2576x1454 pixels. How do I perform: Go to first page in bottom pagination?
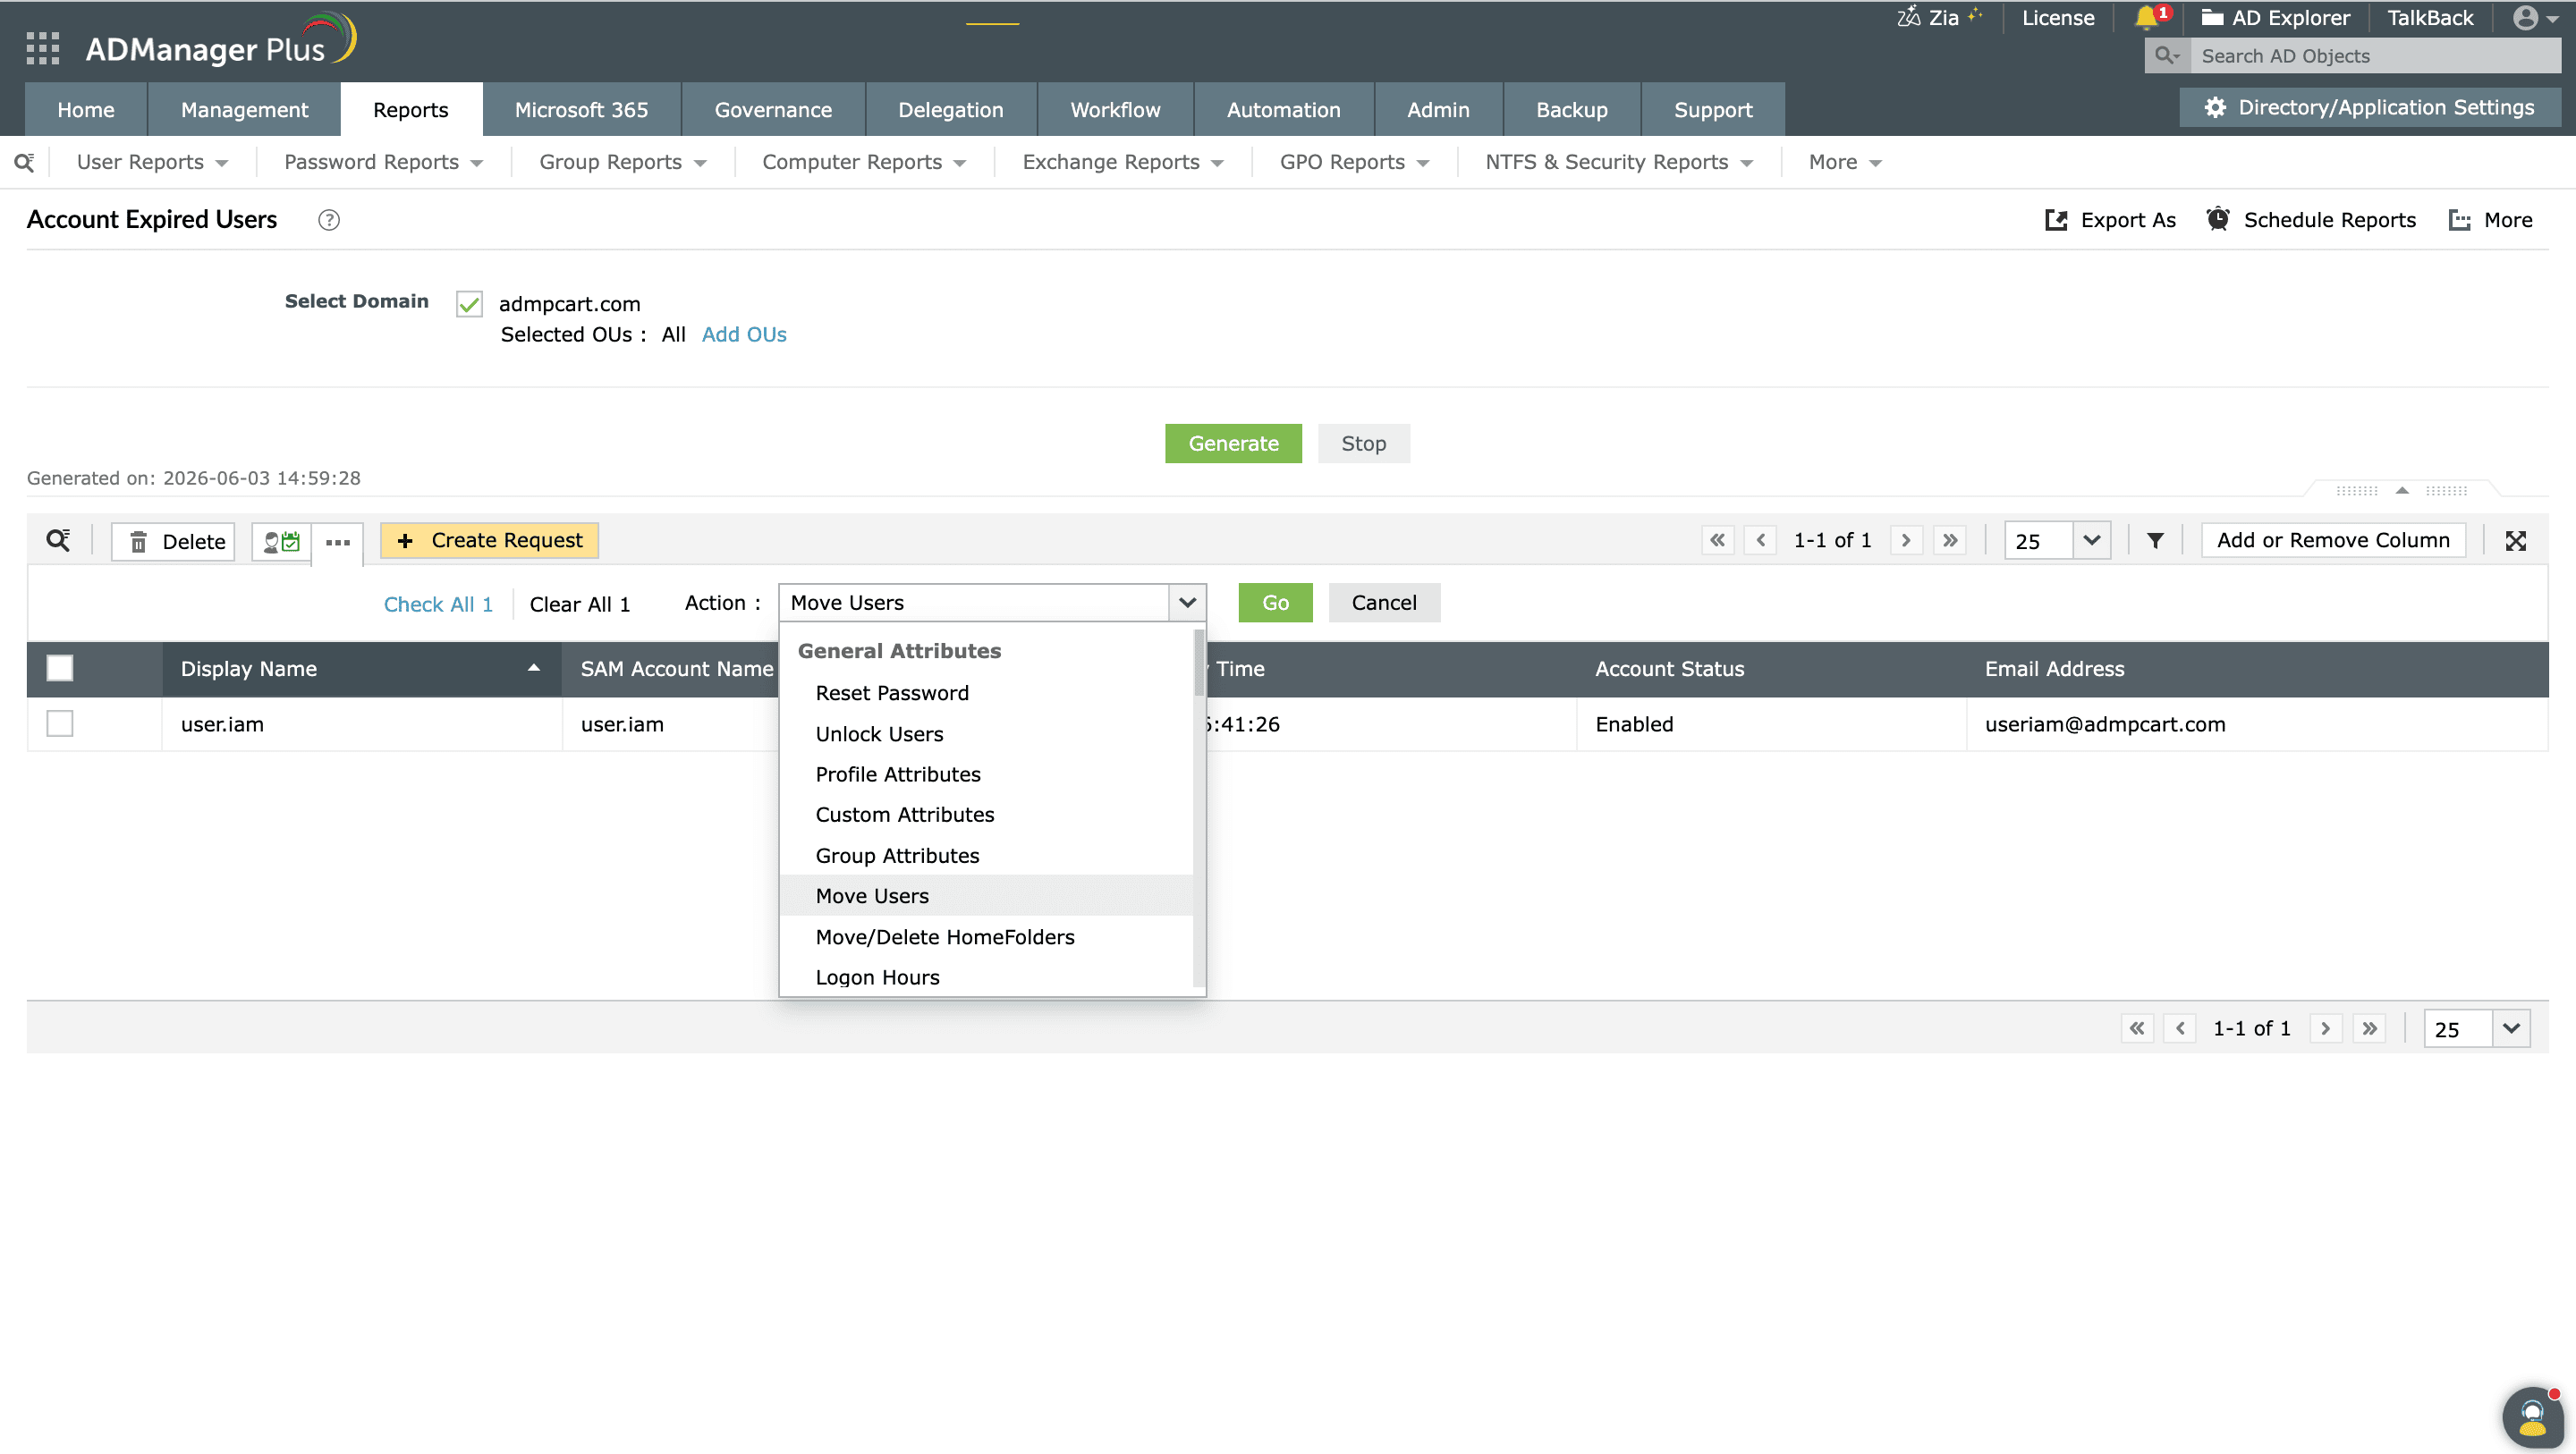click(2137, 1028)
